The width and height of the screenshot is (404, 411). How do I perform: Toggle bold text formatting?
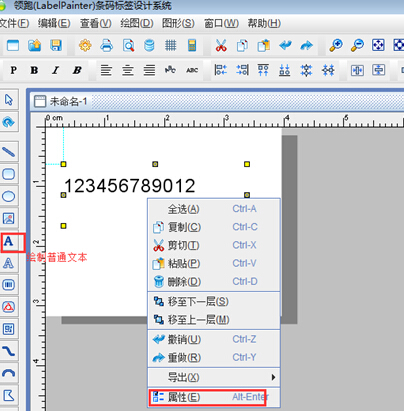[34, 70]
